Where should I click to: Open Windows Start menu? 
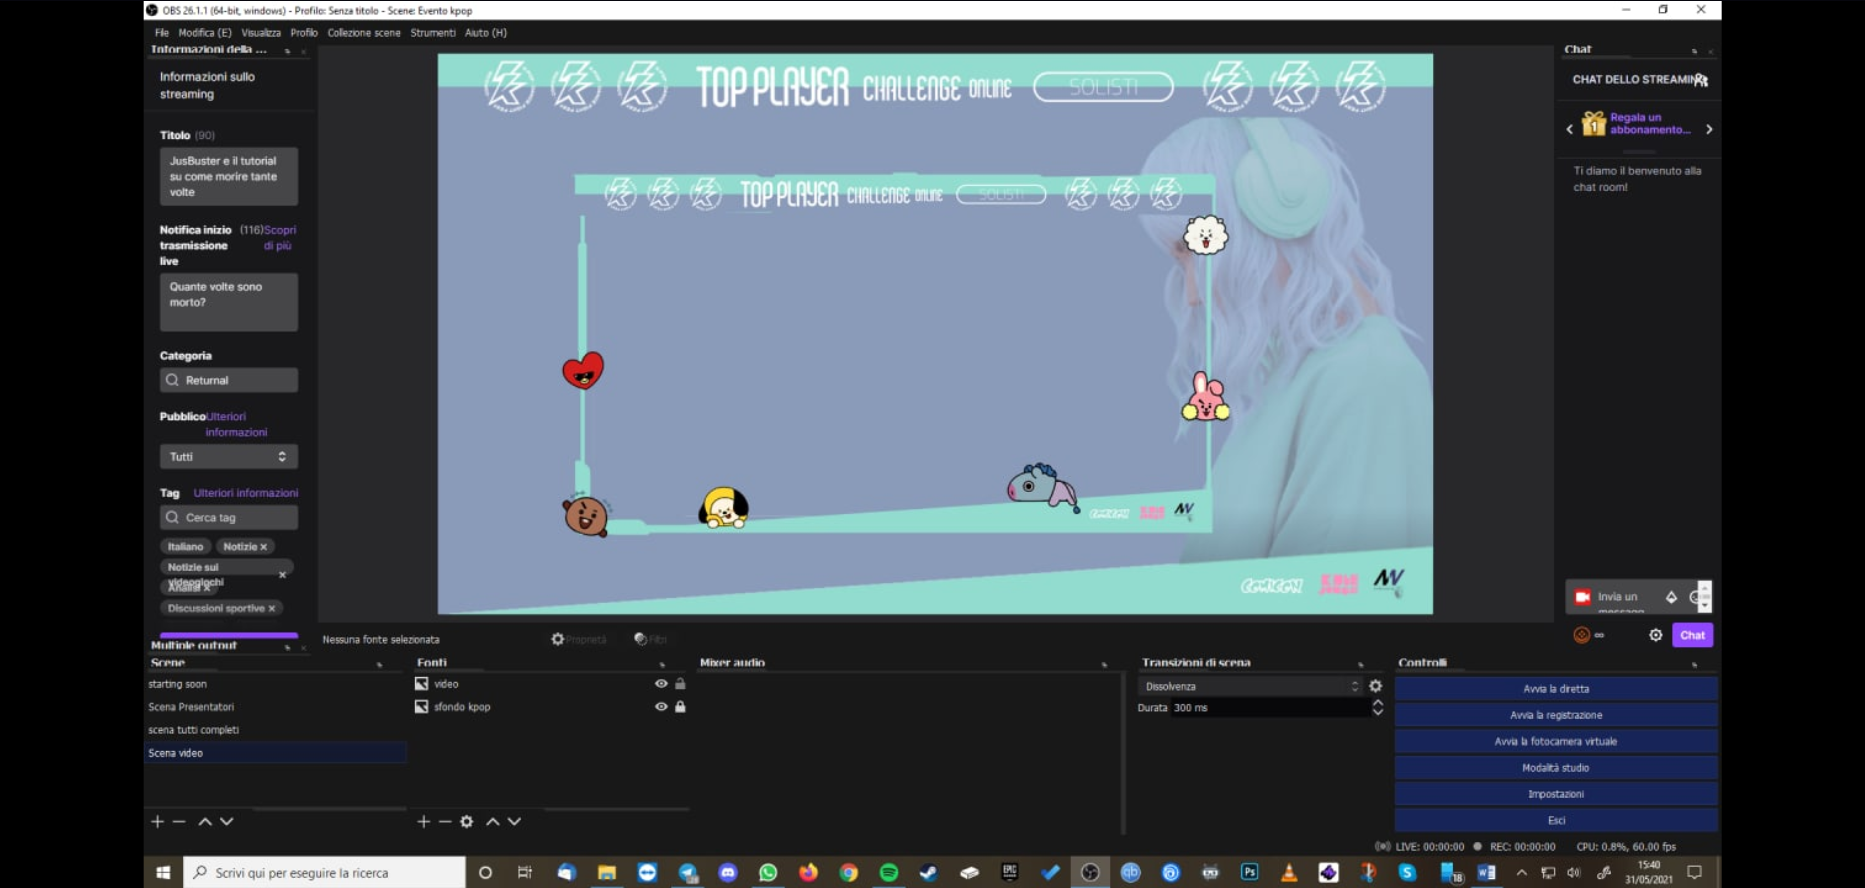pyautogui.click(x=163, y=872)
